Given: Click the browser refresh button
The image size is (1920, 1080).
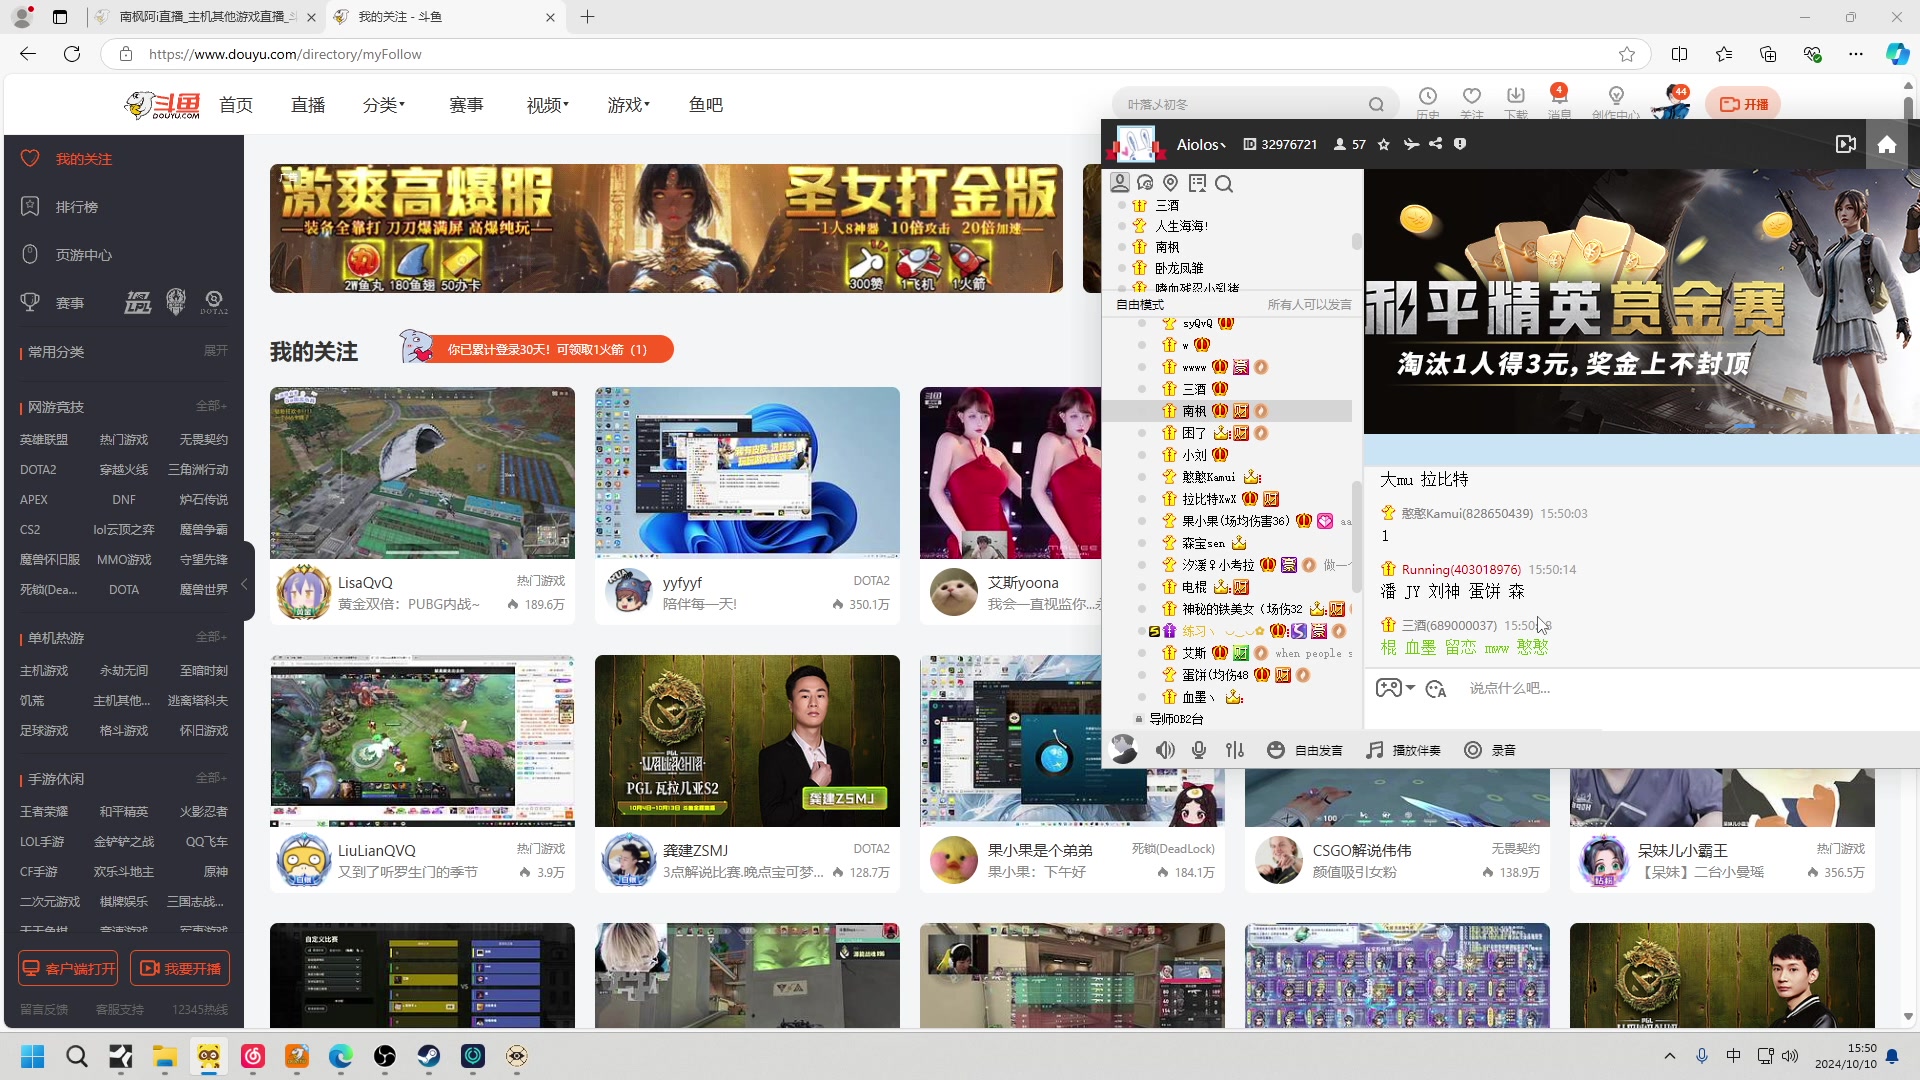Looking at the screenshot, I should coord(72,54).
